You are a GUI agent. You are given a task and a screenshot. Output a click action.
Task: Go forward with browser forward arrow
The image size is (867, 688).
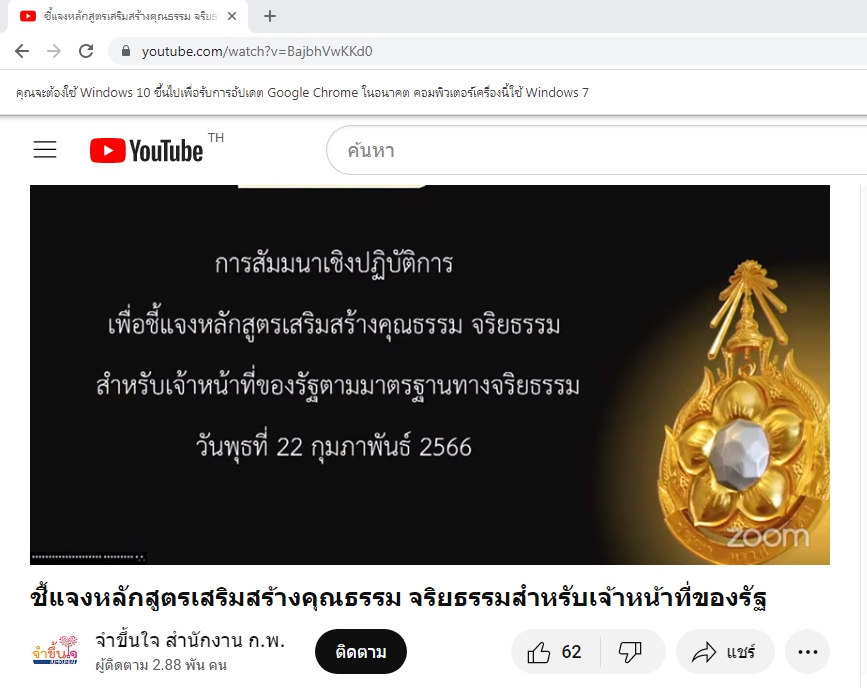tap(54, 51)
